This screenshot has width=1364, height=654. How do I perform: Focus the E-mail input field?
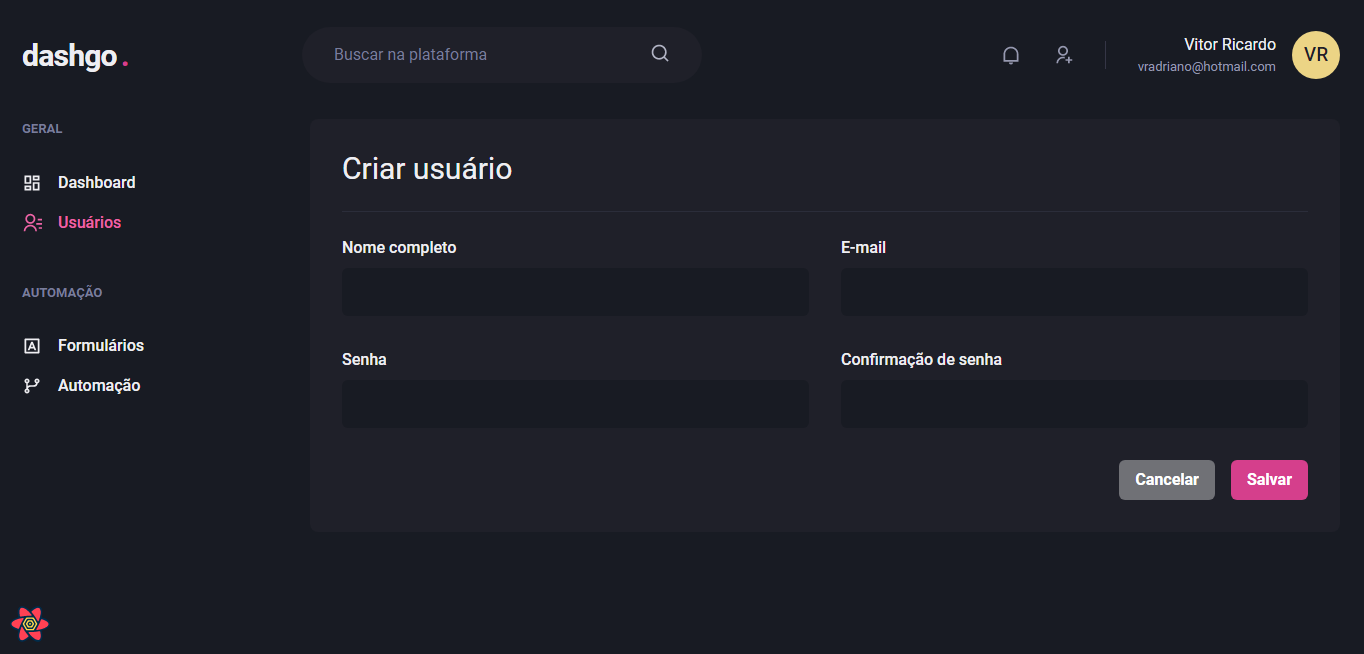click(x=1073, y=291)
